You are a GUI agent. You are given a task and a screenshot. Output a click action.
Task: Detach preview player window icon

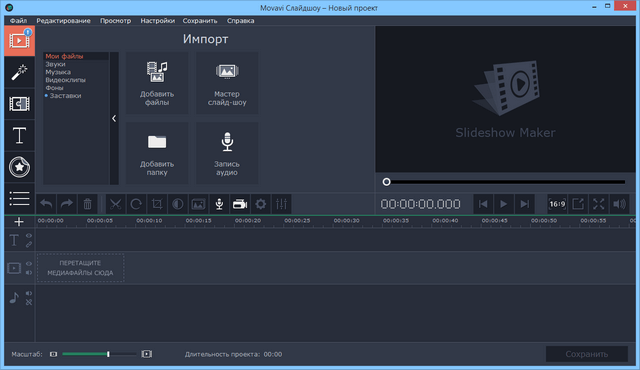(578, 204)
